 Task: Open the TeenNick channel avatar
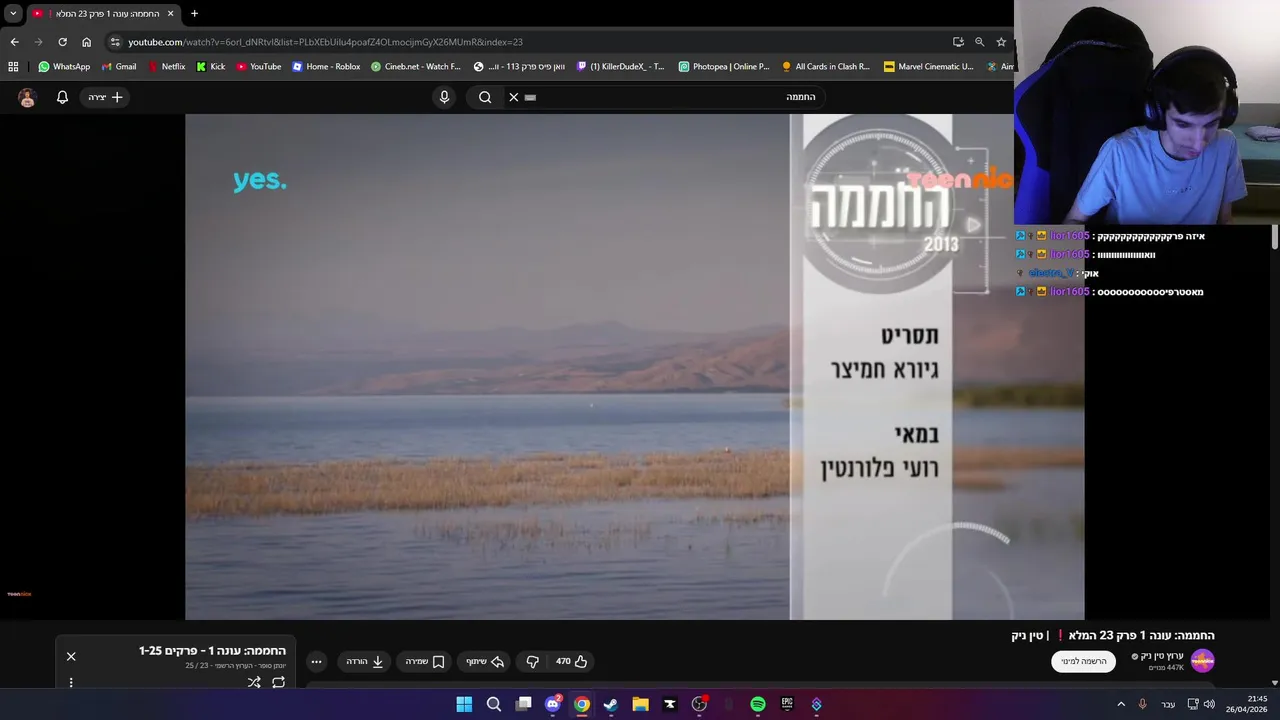pos(1202,660)
